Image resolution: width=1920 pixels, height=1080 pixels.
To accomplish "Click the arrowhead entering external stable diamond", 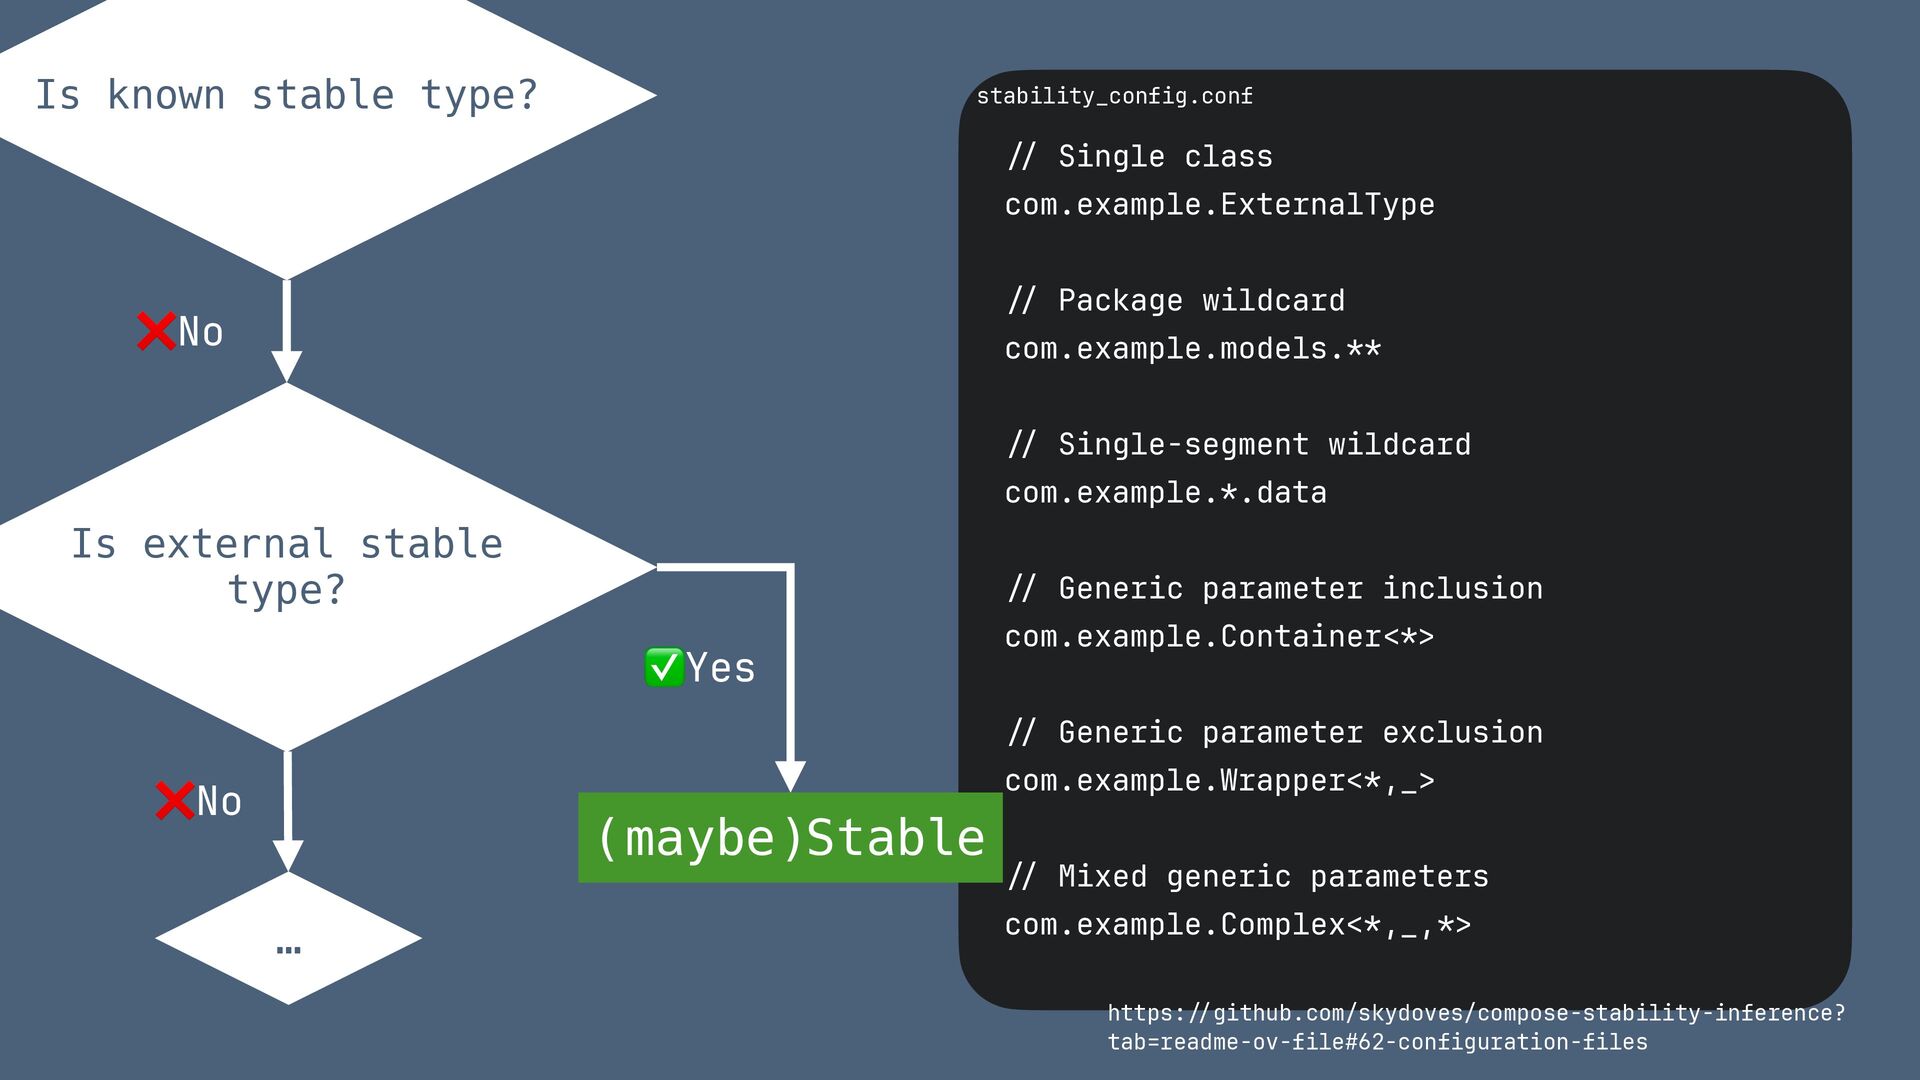I will (287, 366).
